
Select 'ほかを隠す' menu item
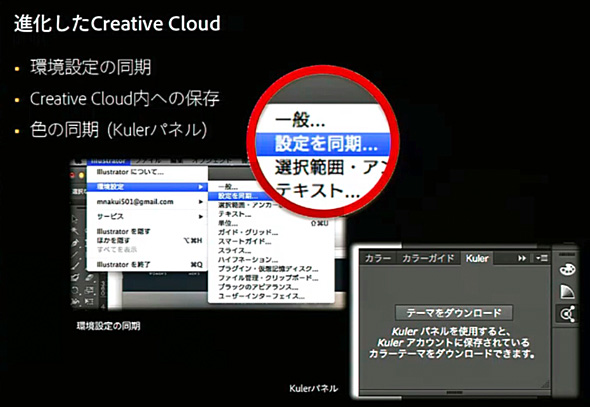point(113,240)
